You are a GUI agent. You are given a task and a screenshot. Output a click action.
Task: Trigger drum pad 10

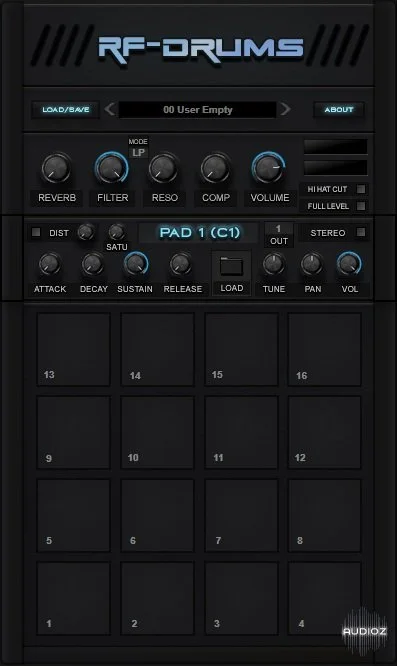[157, 432]
